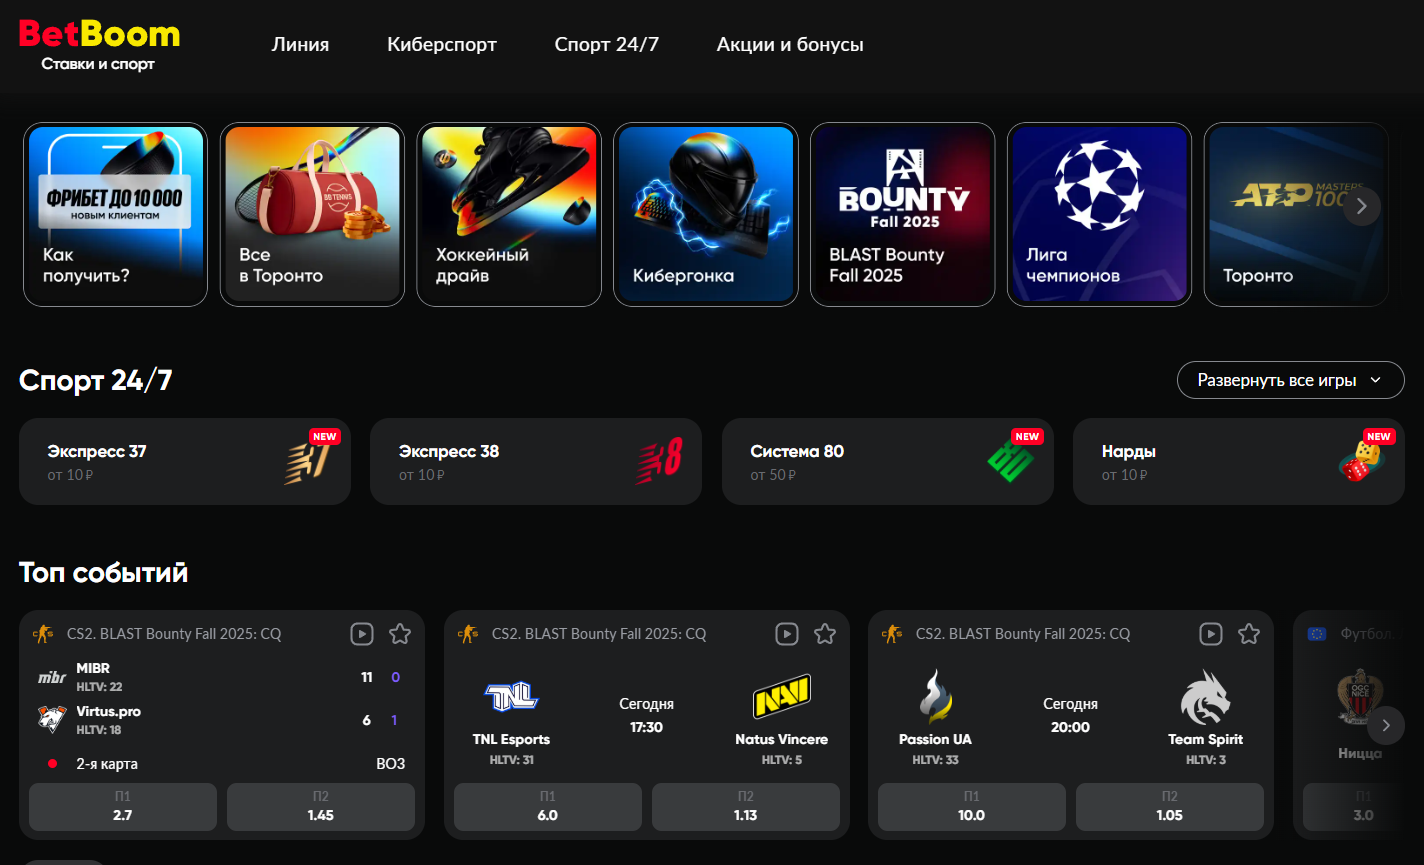Open Акции и бонусы menu
The width and height of the screenshot is (1424, 865).
click(x=790, y=44)
